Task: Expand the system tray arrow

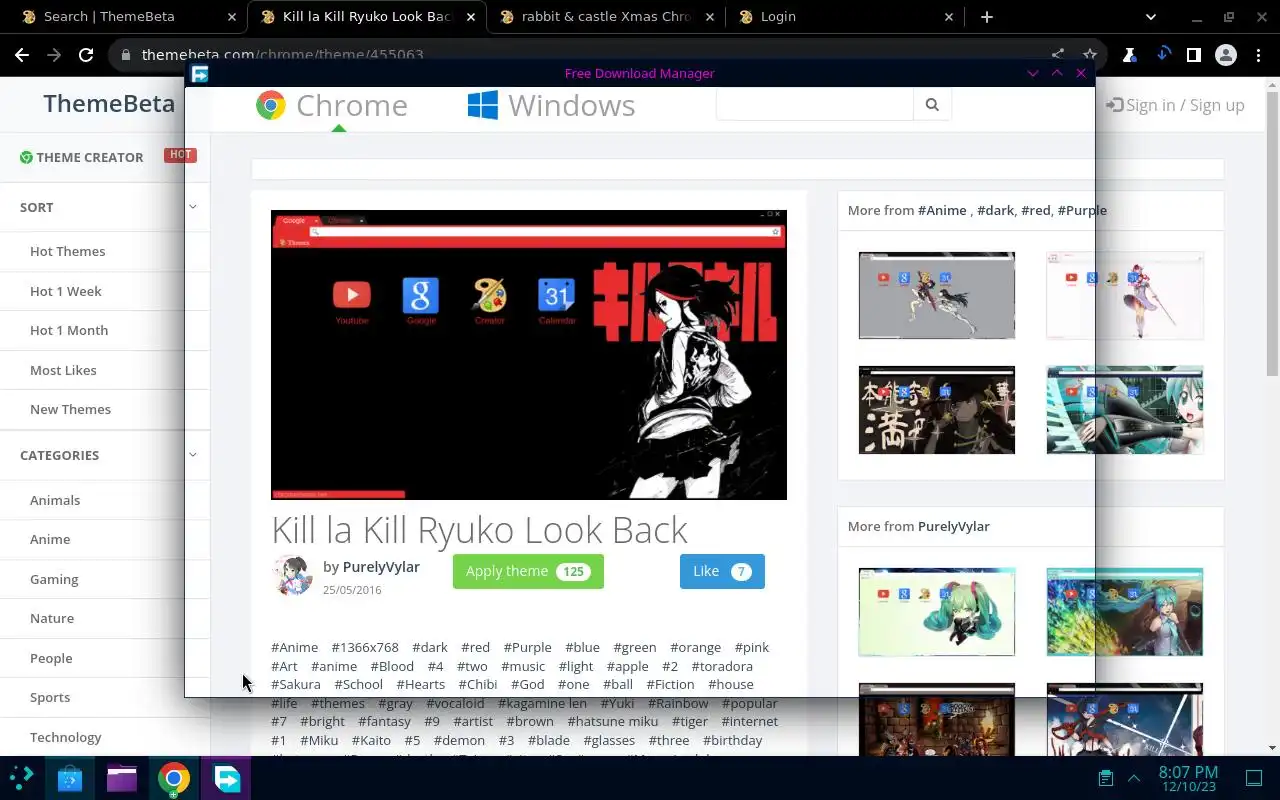Action: click(x=1134, y=778)
